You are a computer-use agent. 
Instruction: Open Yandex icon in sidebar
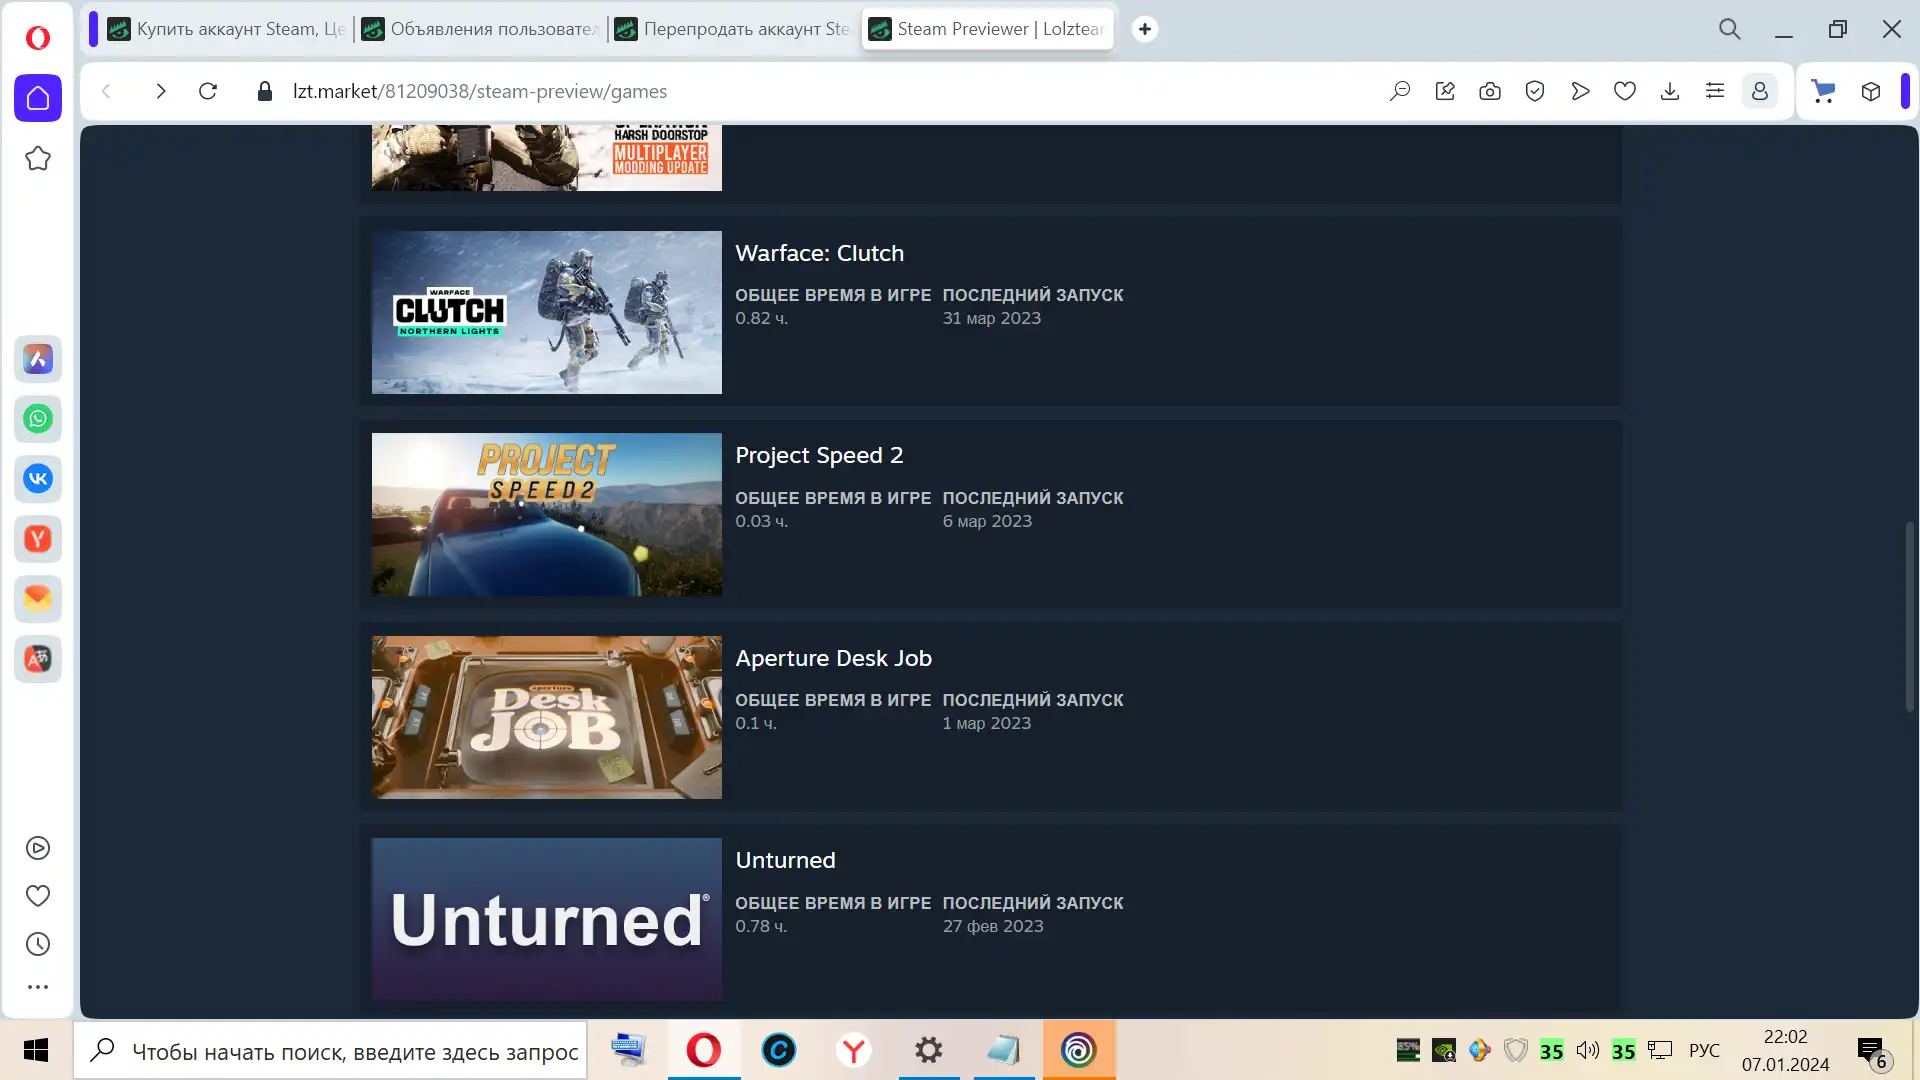click(38, 539)
